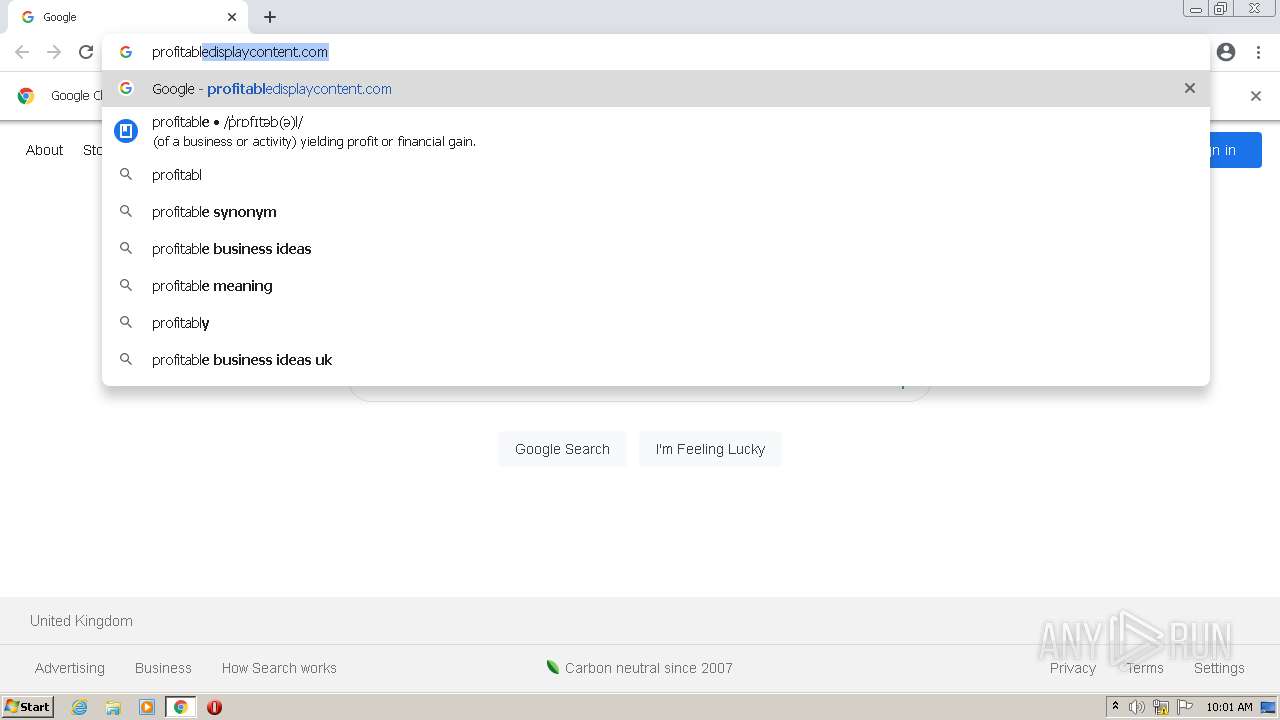This screenshot has width=1280, height=720.
Task: Go forward with the right arrow button
Action: tap(54, 52)
